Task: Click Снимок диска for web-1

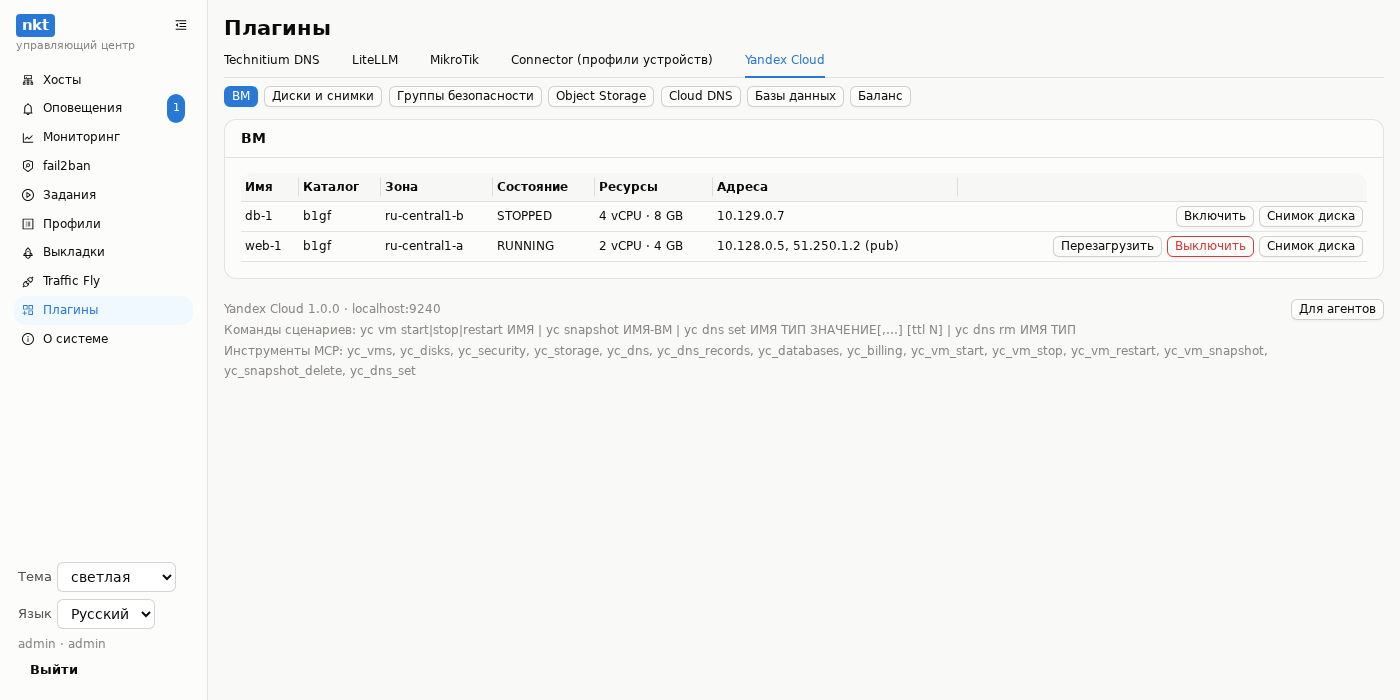Action: 1311,246
